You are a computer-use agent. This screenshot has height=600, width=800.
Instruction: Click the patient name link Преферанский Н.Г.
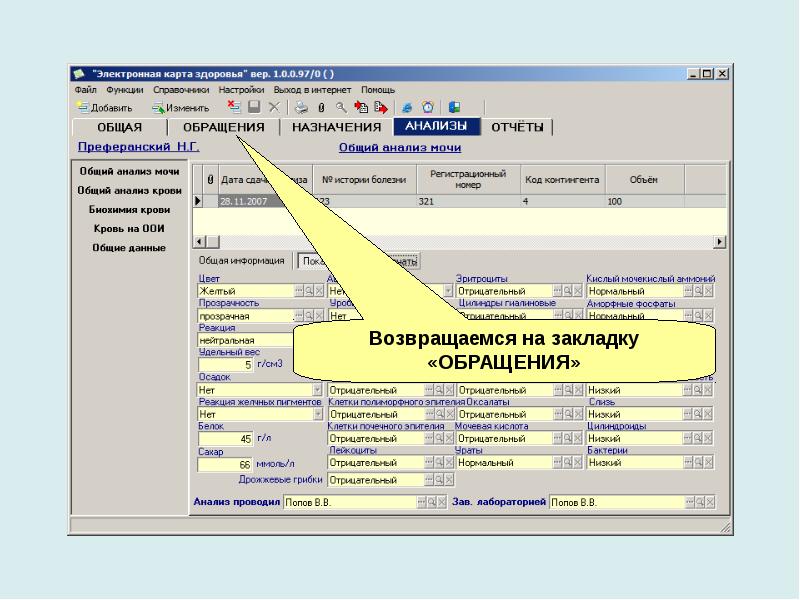pos(139,146)
